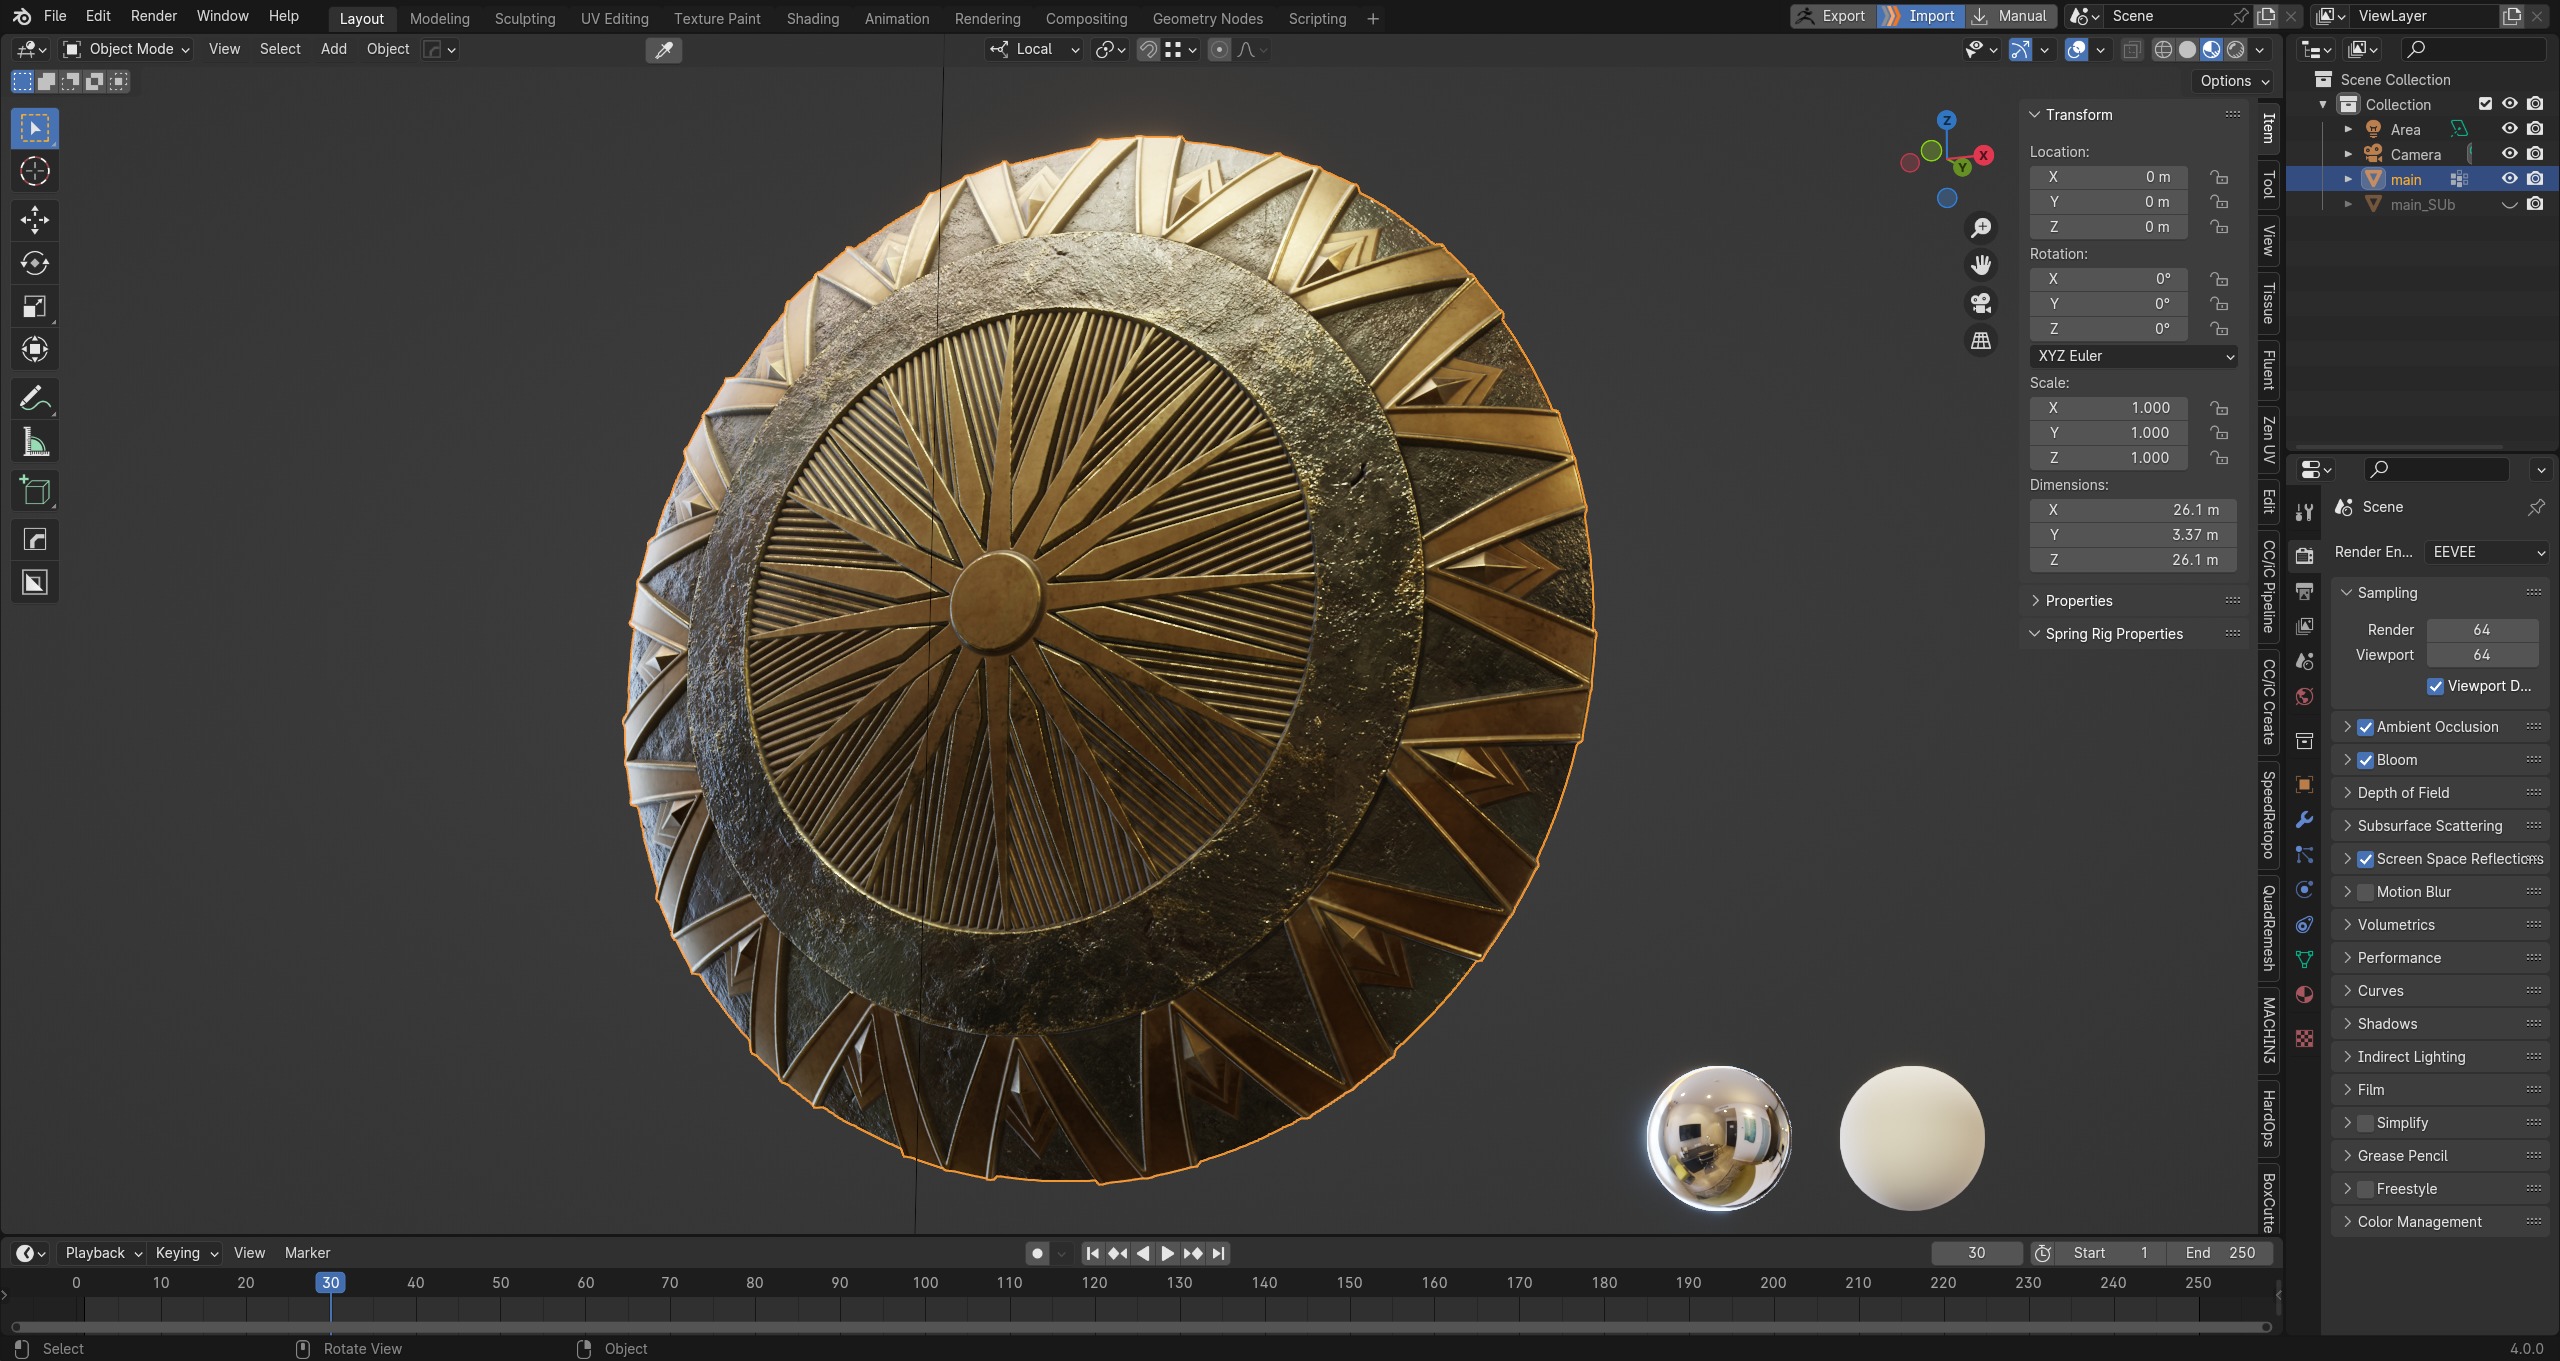Select wireframe viewport shading
This screenshot has width=2560, height=1361.
pos(2163,50)
